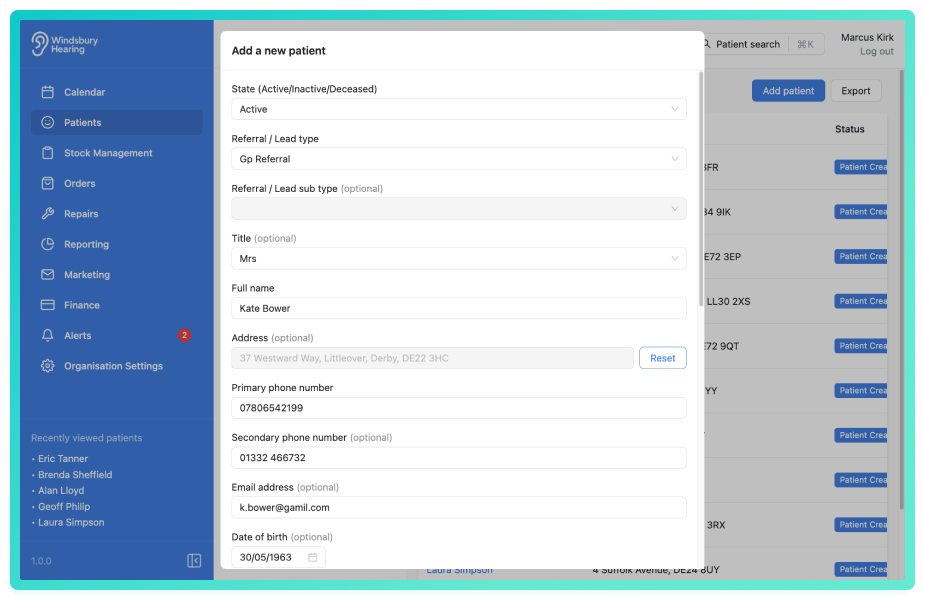This screenshot has height=600, width=925.
Task: Open recently viewed patient Geoff Philip
Action: coord(64,506)
